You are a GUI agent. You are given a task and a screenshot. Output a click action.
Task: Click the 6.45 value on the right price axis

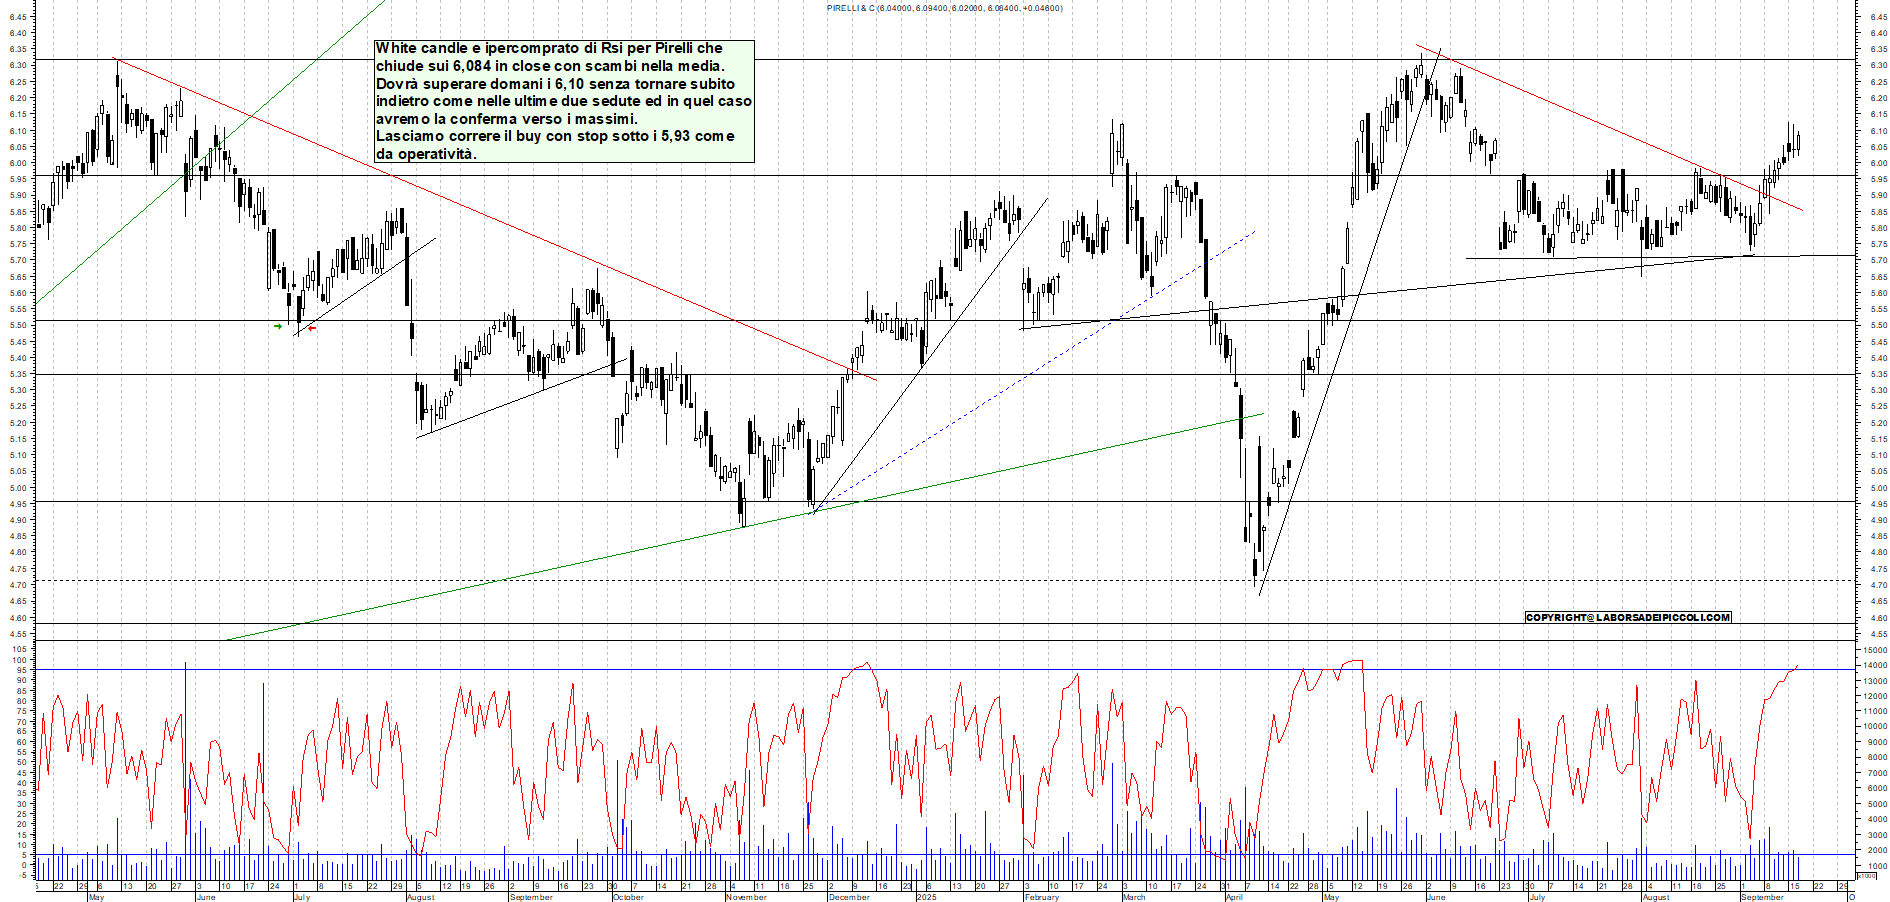[x=1878, y=16]
